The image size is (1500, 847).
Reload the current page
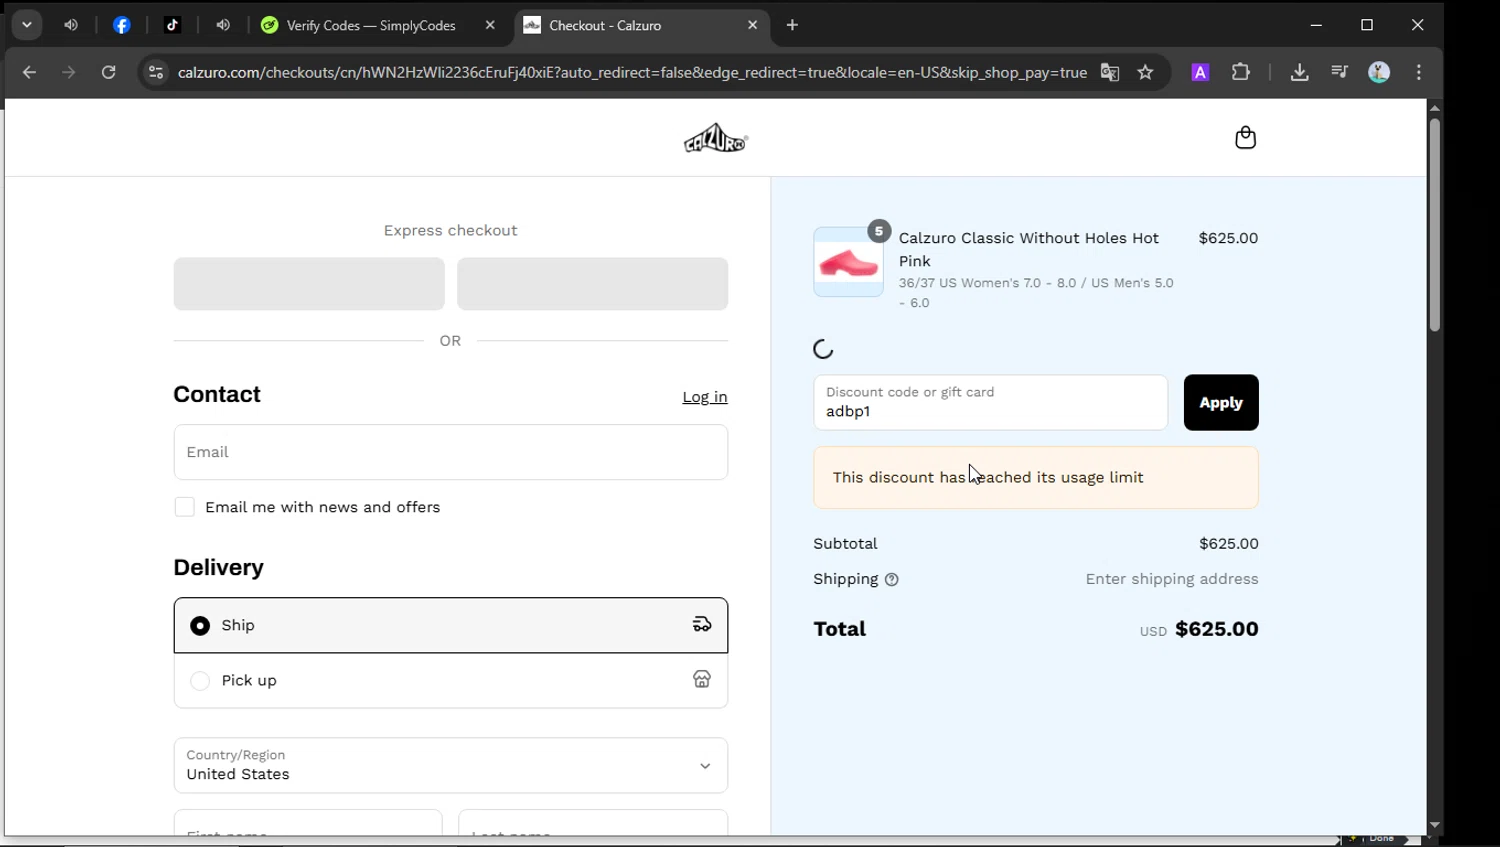pos(109,72)
